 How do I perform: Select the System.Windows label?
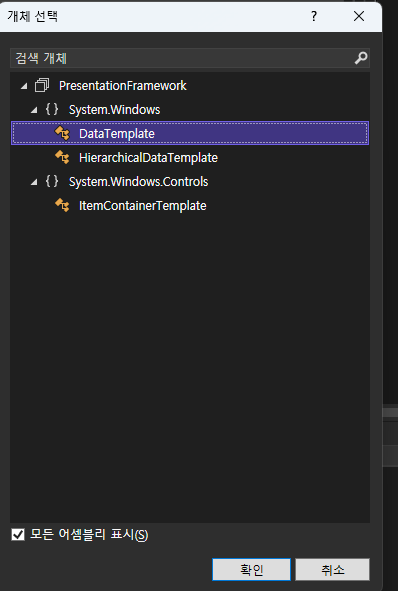(x=114, y=110)
